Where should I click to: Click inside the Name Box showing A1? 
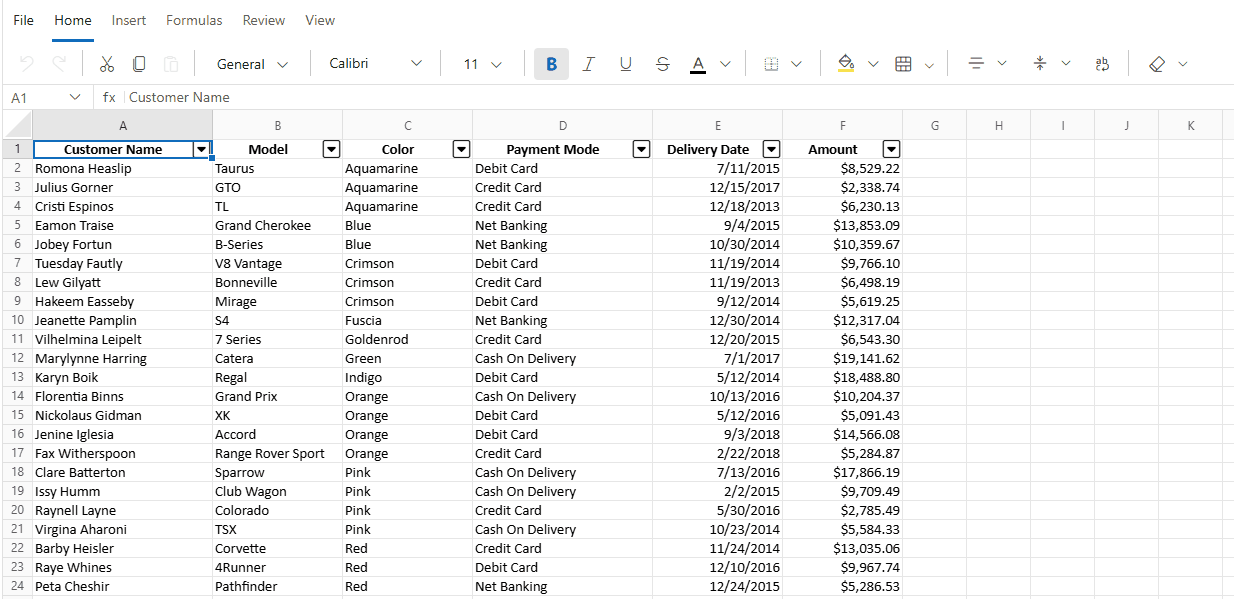(x=40, y=97)
